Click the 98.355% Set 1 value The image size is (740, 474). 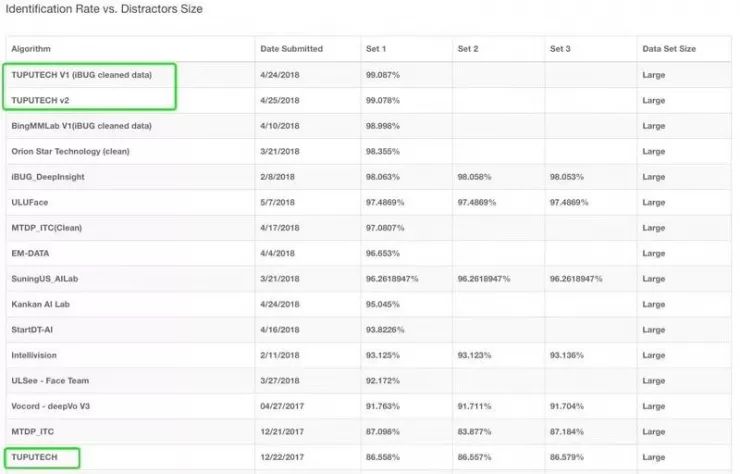383,151
